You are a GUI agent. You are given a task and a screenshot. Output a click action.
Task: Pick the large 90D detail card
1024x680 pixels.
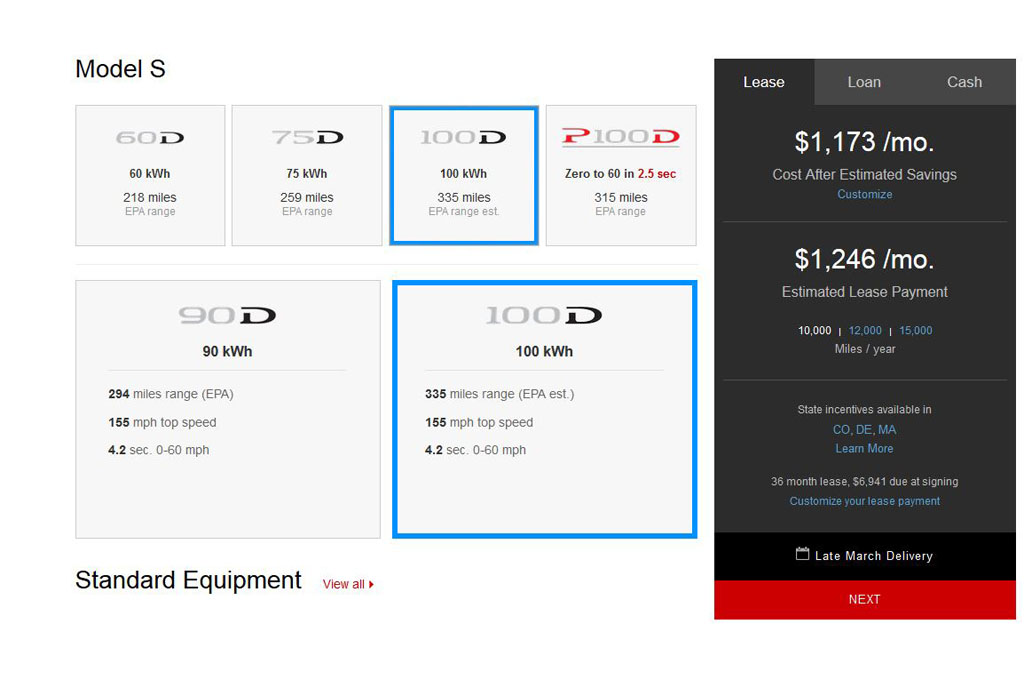tap(228, 409)
